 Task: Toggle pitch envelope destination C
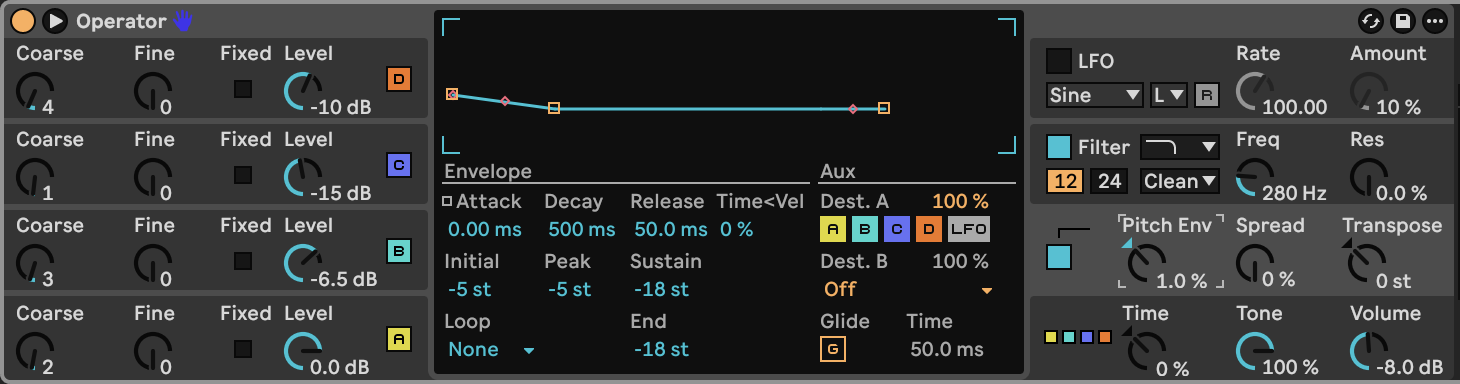pyautogui.click(x=897, y=230)
